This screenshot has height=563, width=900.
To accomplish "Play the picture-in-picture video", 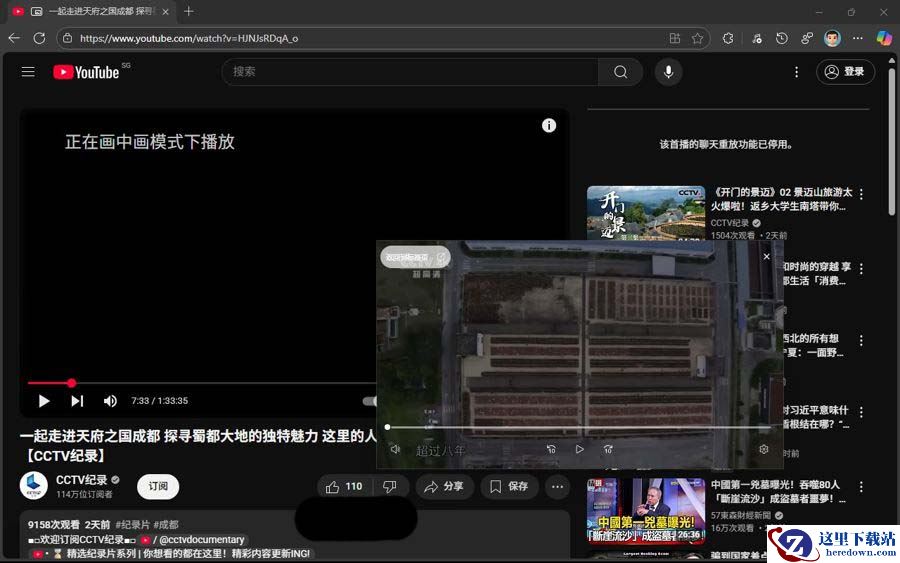I will [580, 449].
